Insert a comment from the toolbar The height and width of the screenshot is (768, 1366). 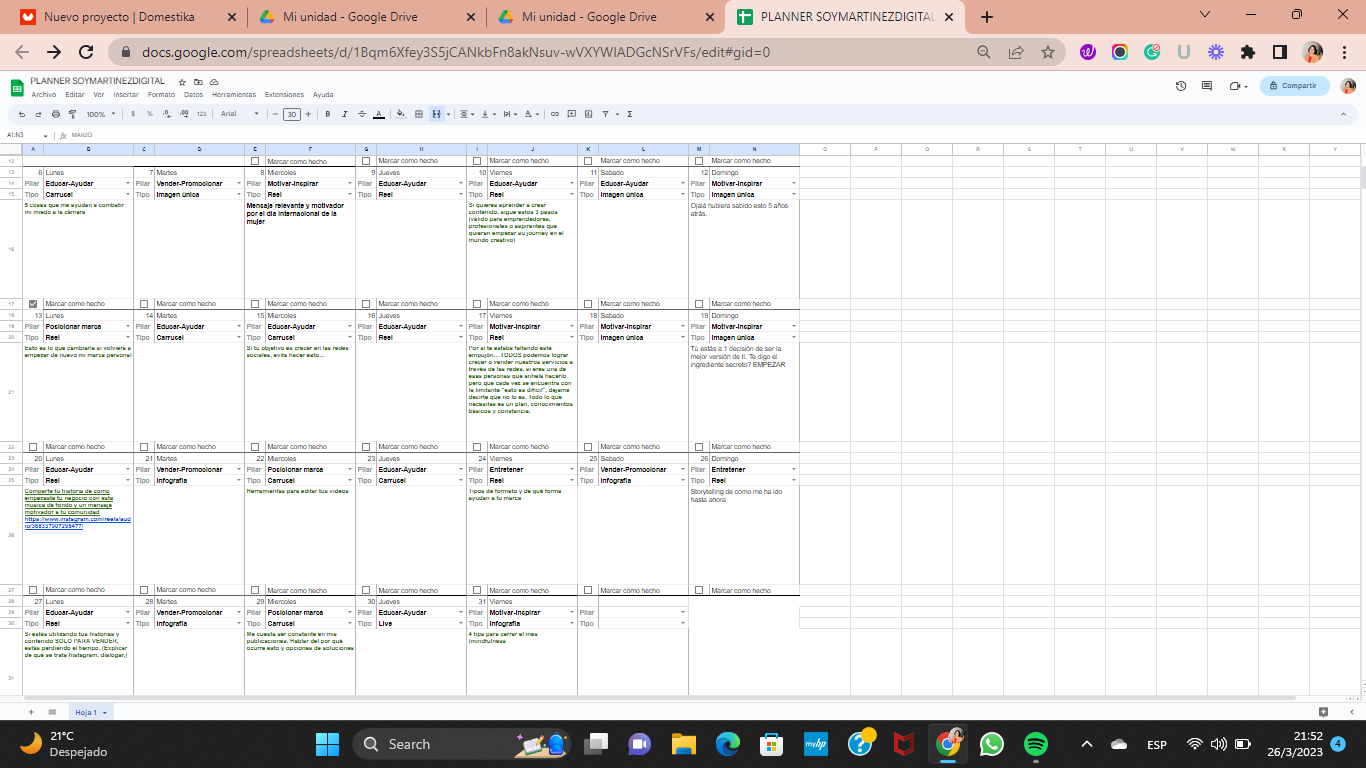click(571, 114)
